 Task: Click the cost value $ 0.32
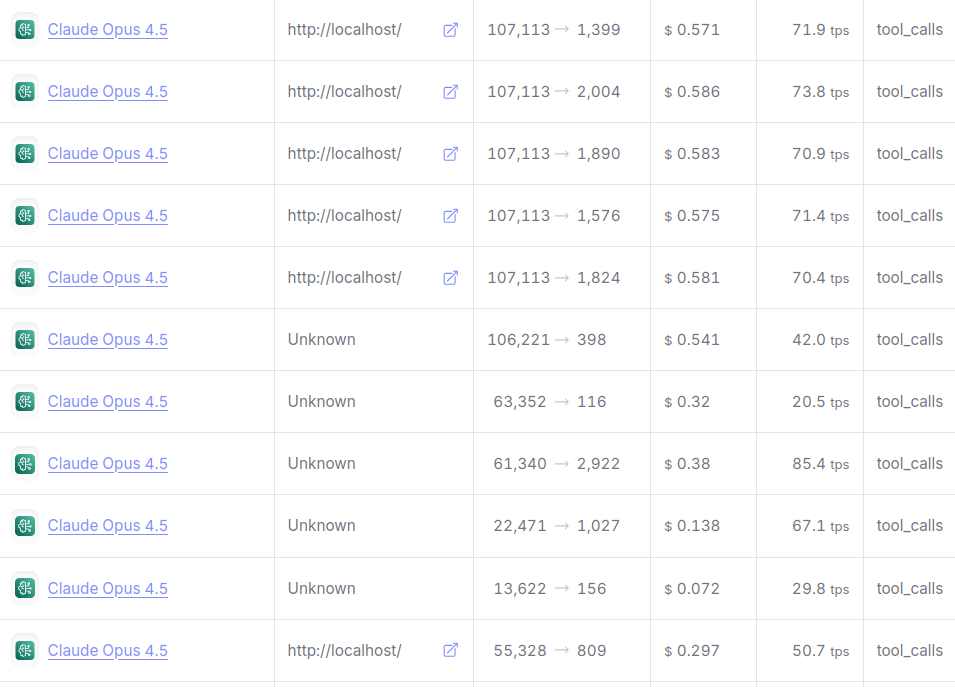coord(687,402)
